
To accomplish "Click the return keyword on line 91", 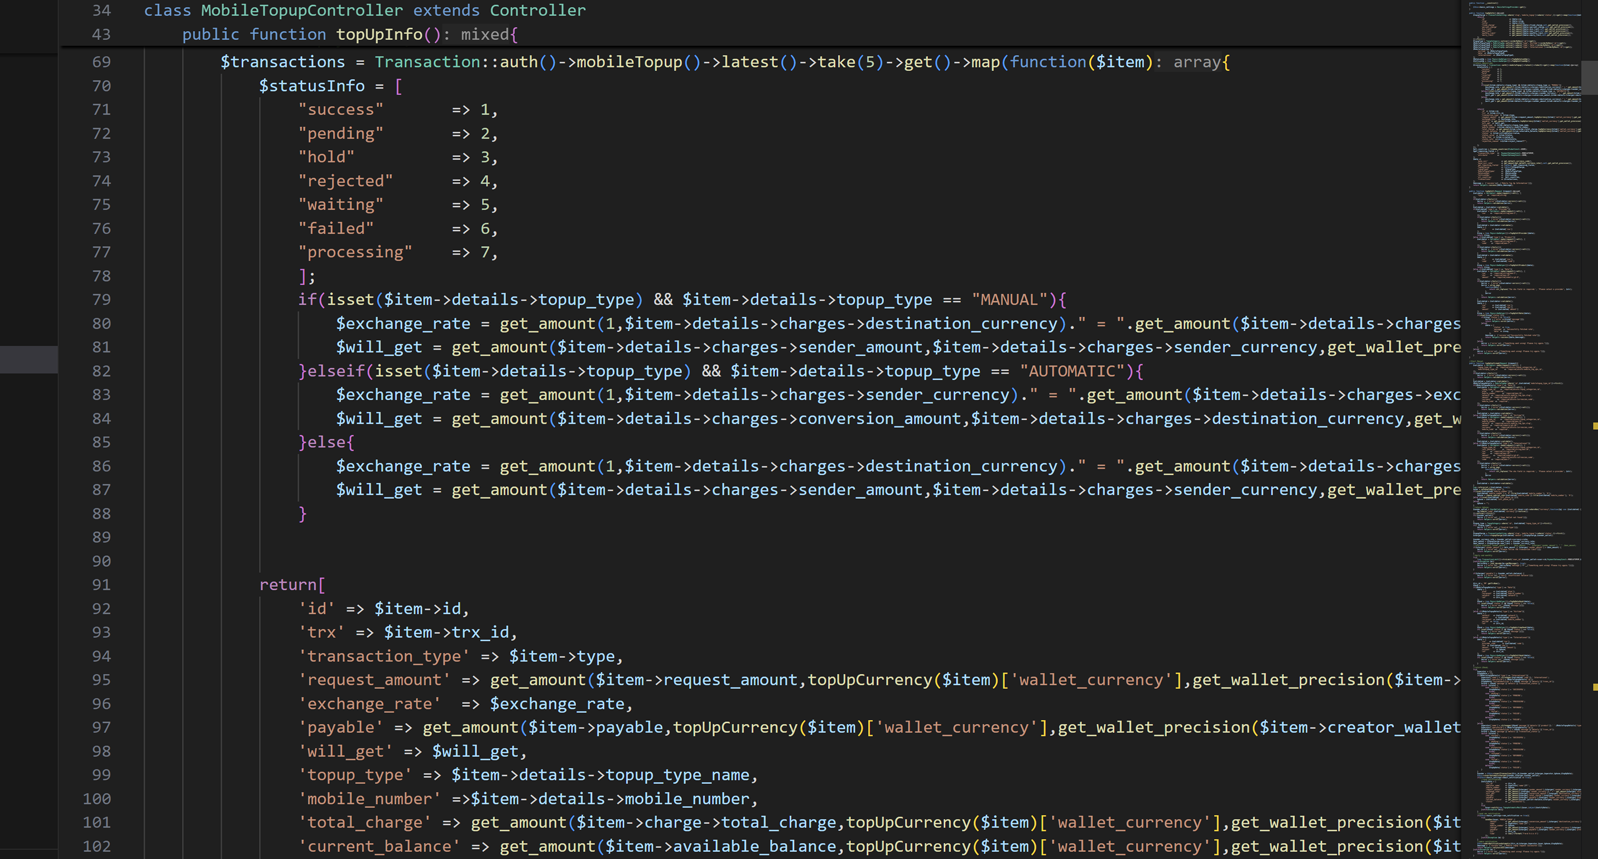I will (x=287, y=585).
